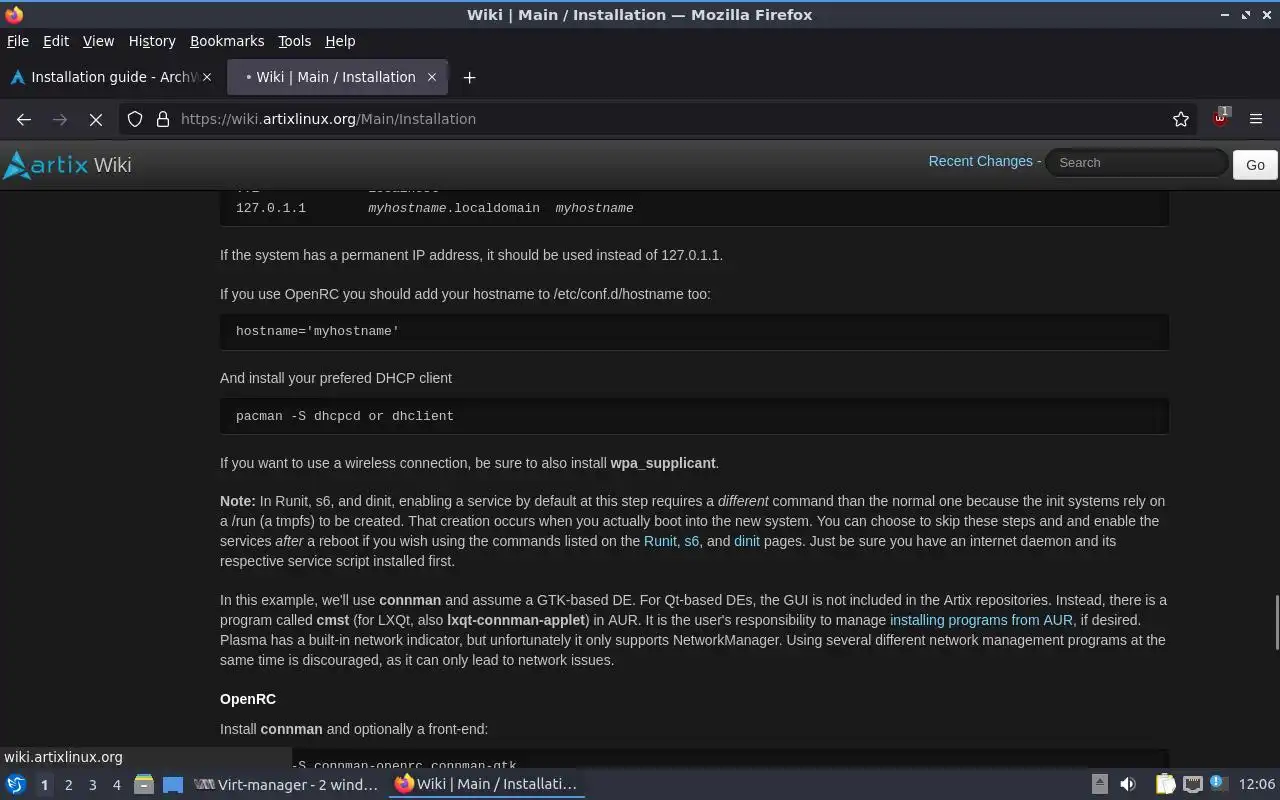Select the Firefox Wiki taskbar entry
1280x800 pixels.
point(486,785)
